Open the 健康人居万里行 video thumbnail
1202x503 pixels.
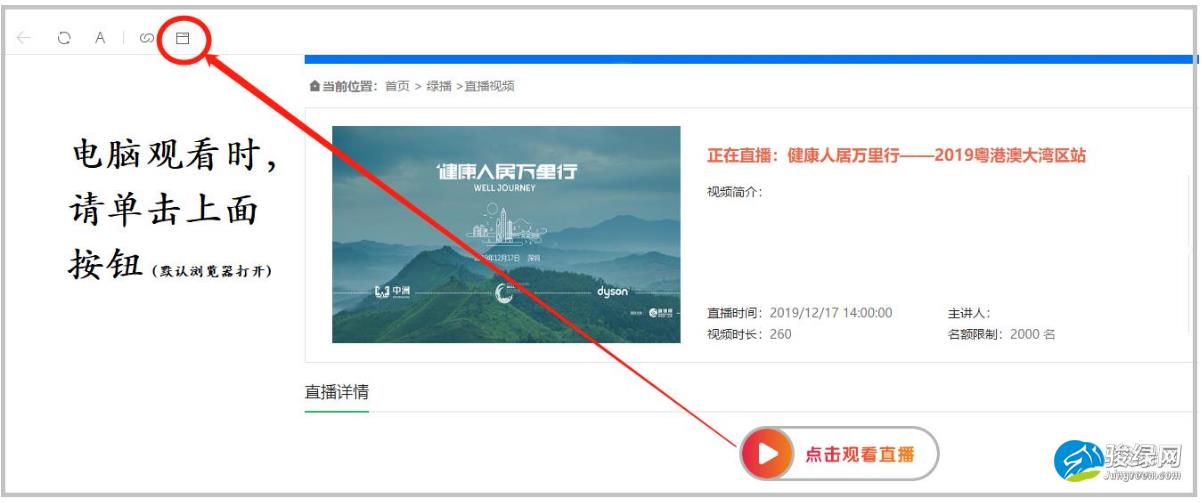click(x=506, y=234)
